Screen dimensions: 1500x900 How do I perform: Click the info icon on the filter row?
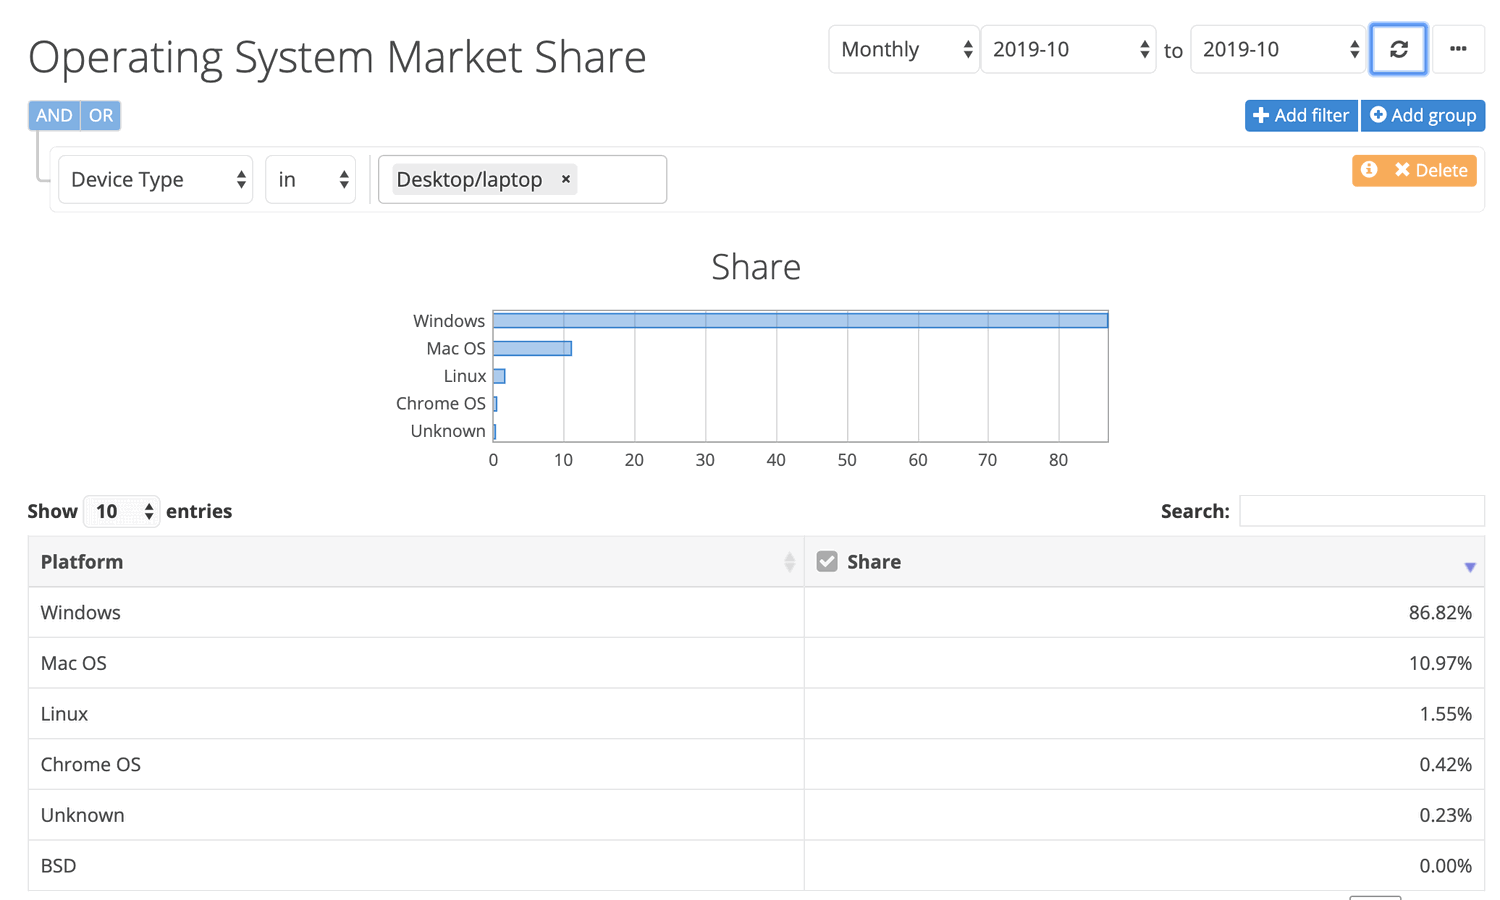coord(1369,170)
